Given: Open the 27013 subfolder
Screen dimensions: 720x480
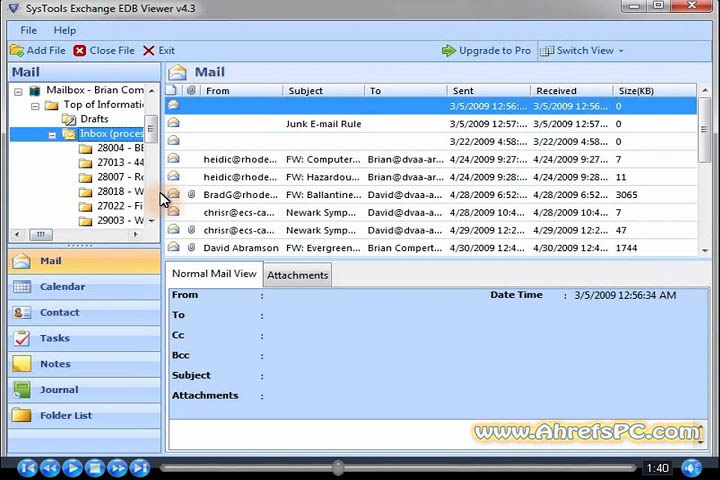Looking at the screenshot, I should [120, 162].
